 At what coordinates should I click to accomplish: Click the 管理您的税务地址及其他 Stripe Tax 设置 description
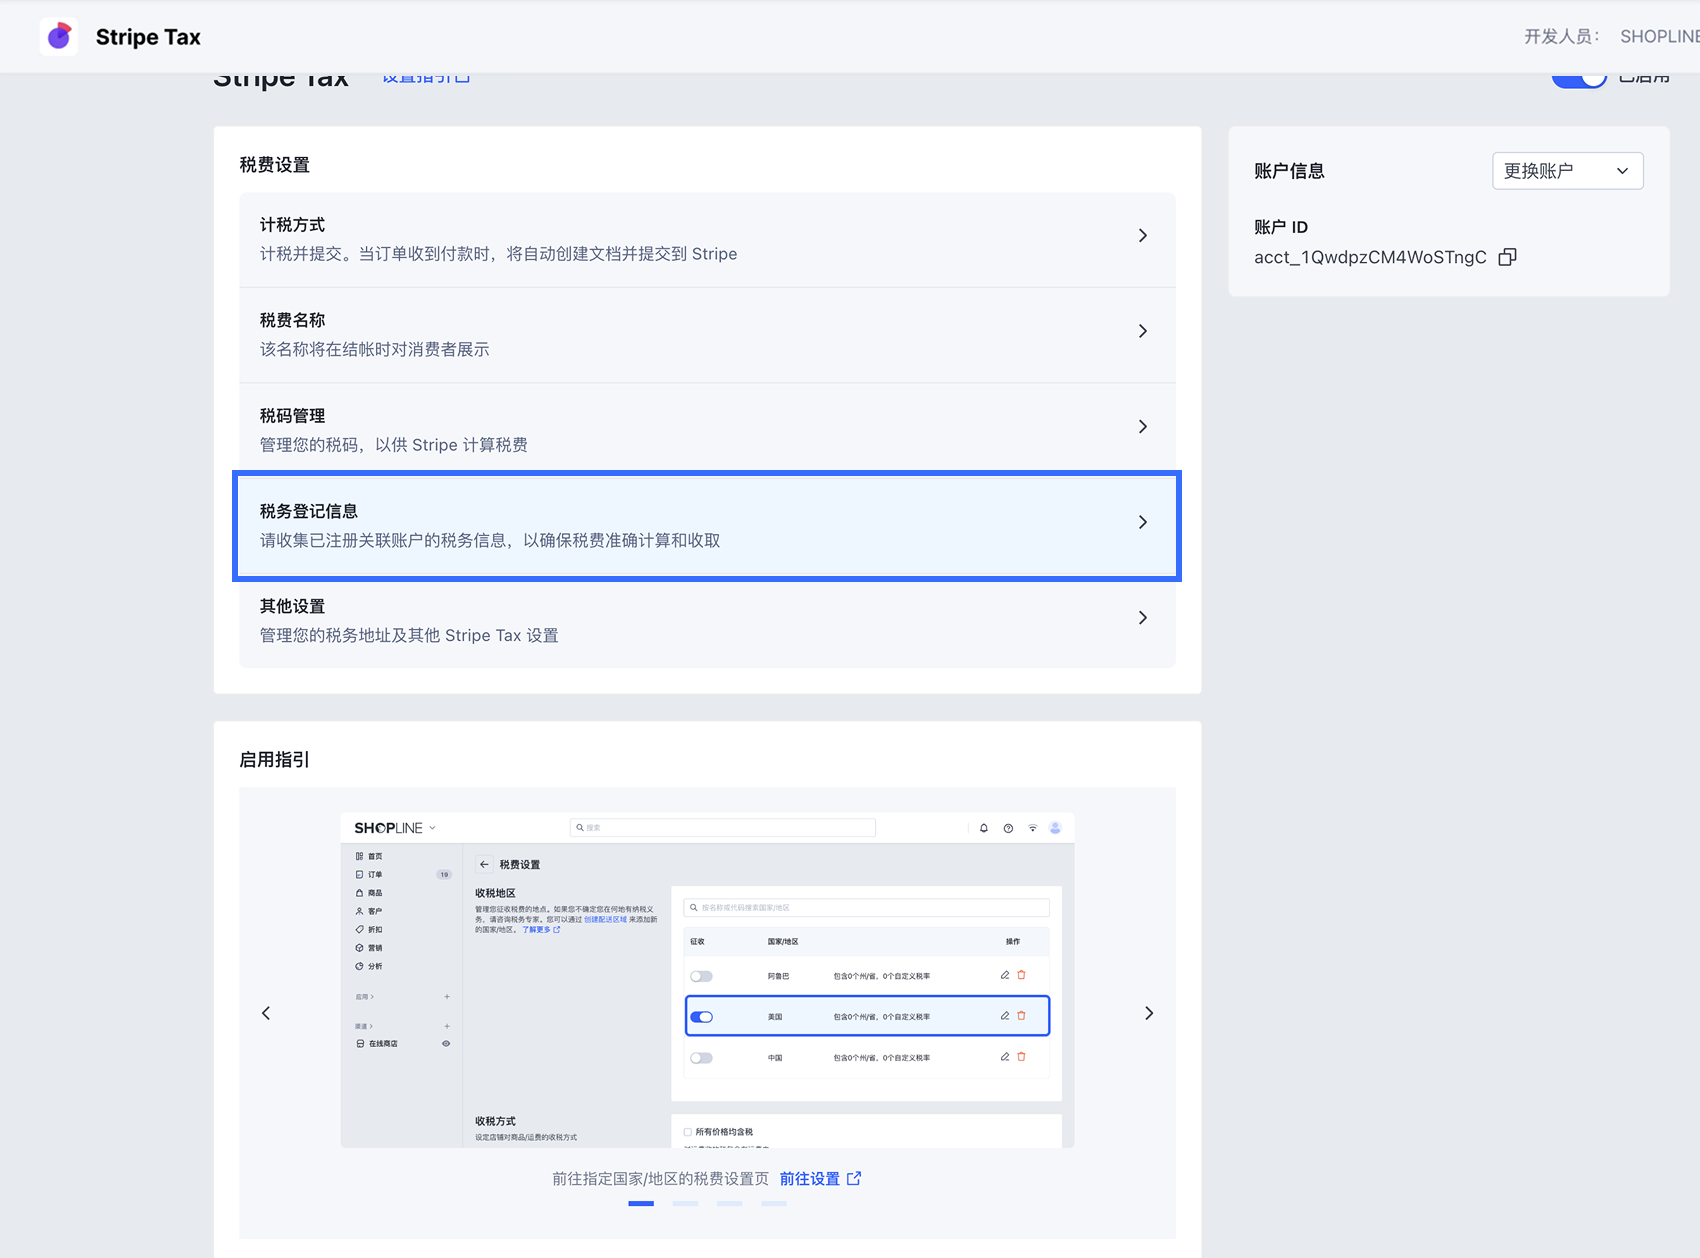(409, 636)
